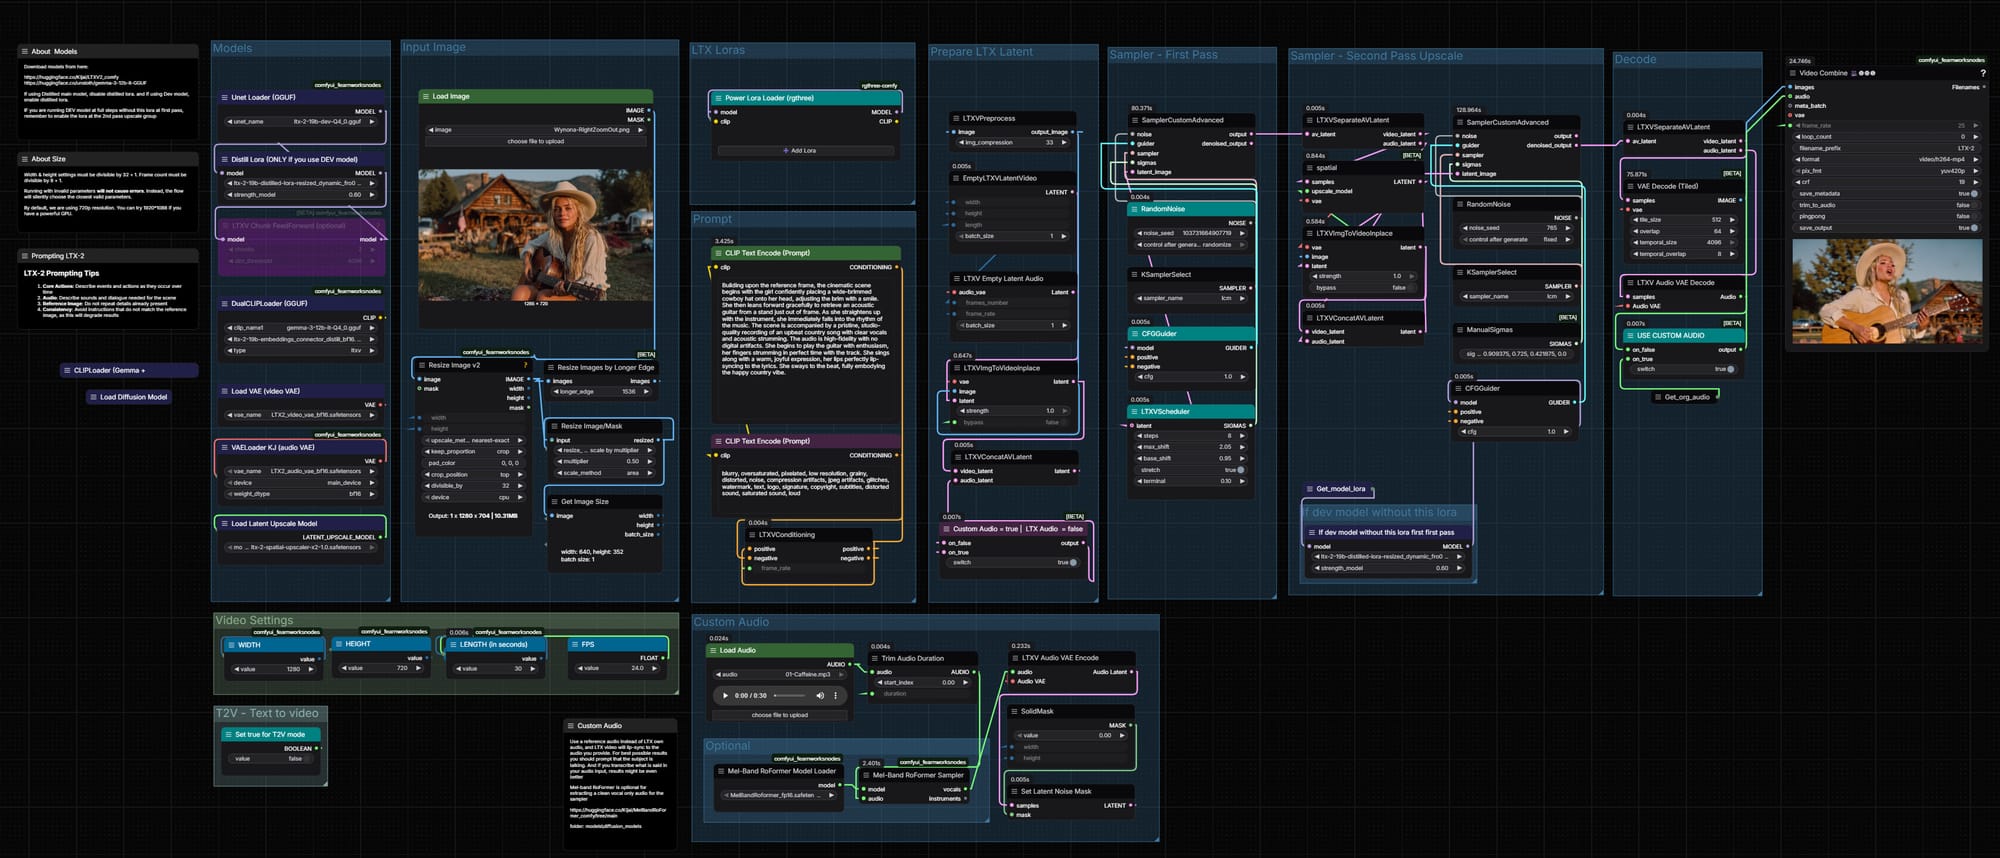Open the format dropdown in Video Combine
The height and width of the screenshot is (858, 2000).
1885,159
